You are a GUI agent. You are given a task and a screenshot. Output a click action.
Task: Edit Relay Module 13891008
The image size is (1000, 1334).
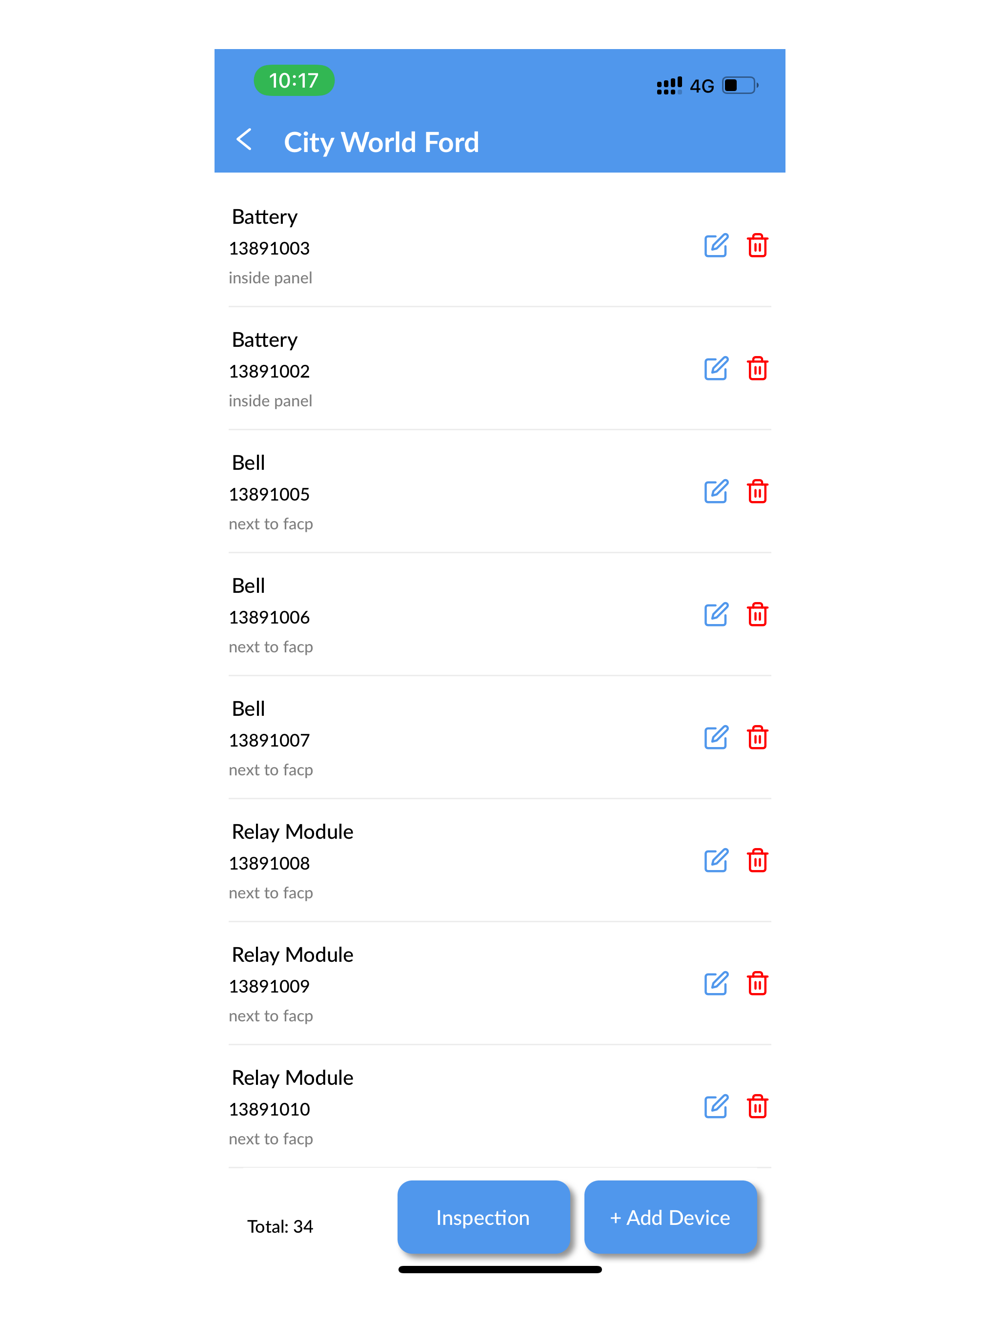point(716,860)
